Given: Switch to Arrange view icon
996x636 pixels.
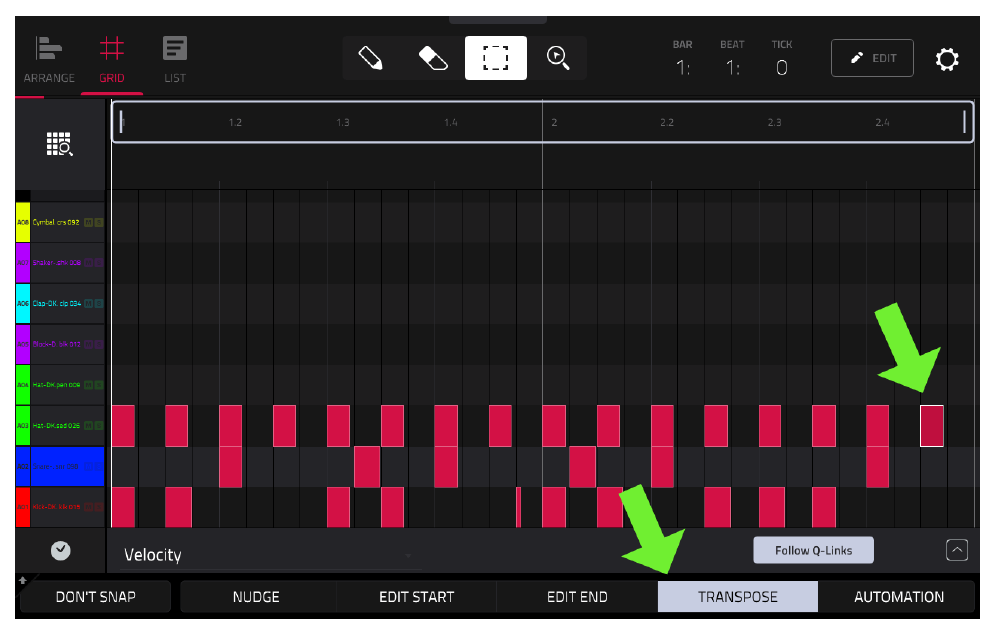Looking at the screenshot, I should [49, 60].
